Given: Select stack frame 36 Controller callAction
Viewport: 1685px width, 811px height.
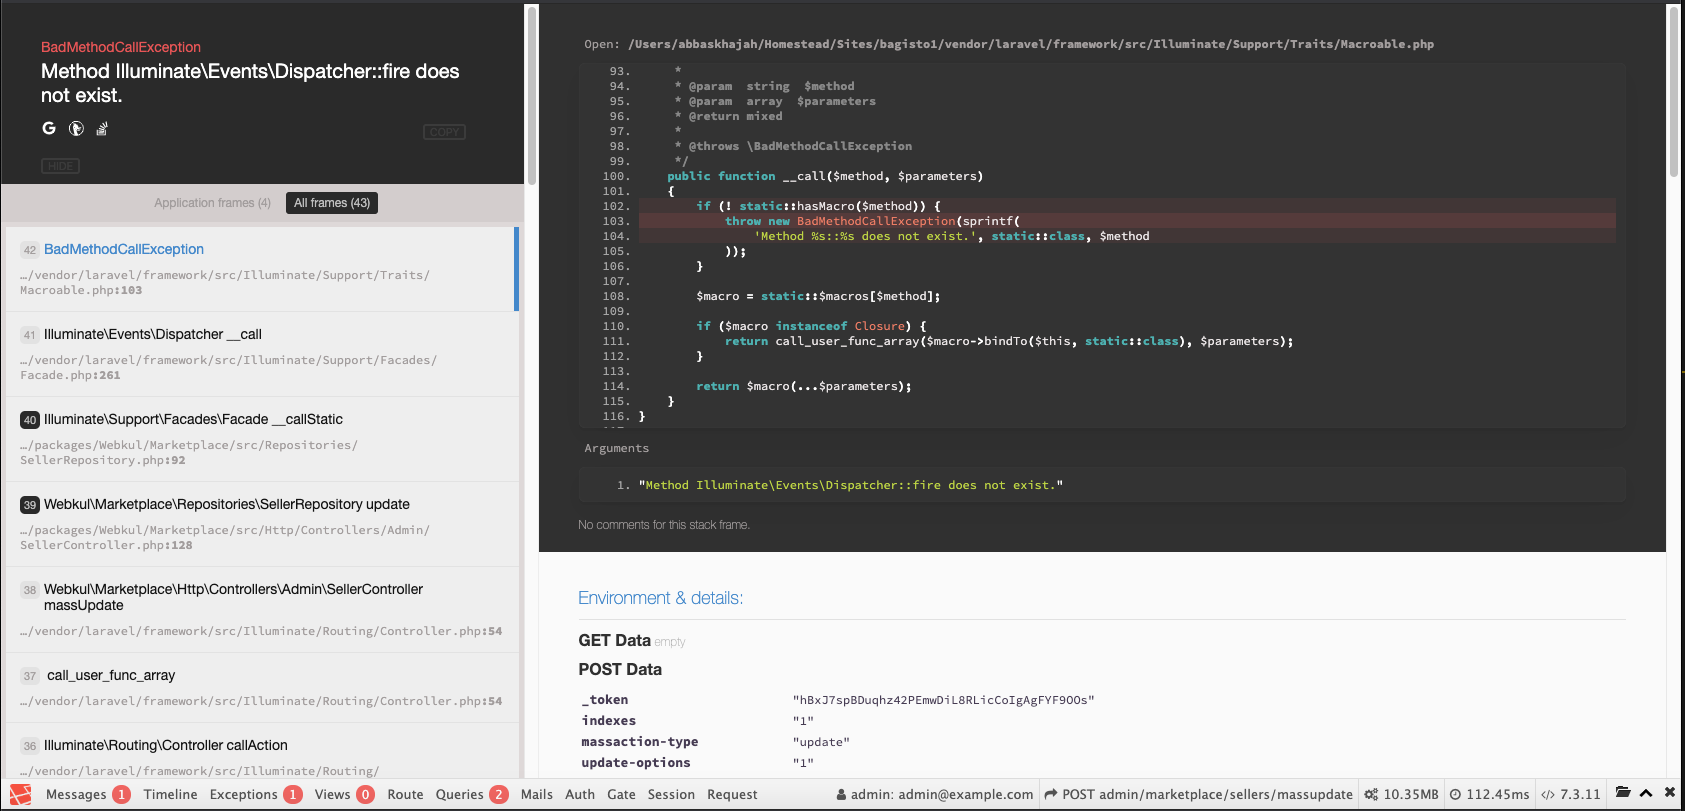Looking at the screenshot, I should (260, 752).
